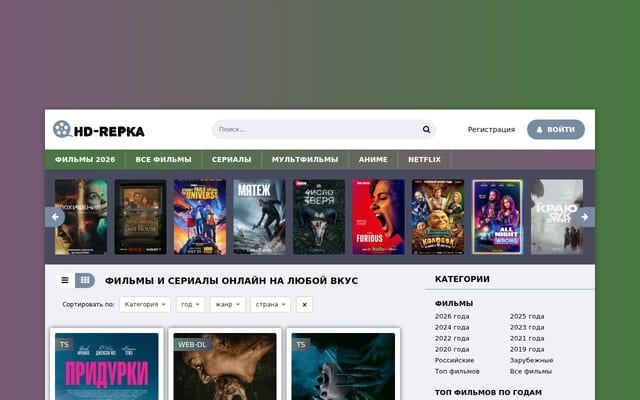The width and height of the screenshot is (640, 400).
Task: Click the carousel next arrow
Action: click(x=585, y=217)
